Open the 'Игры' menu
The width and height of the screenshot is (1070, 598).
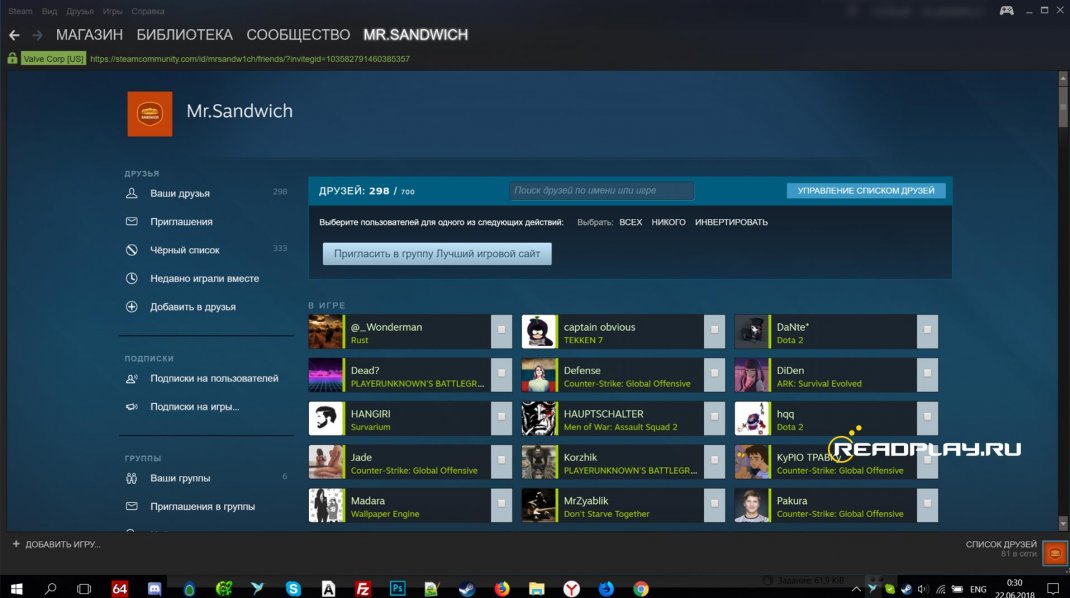tap(113, 11)
